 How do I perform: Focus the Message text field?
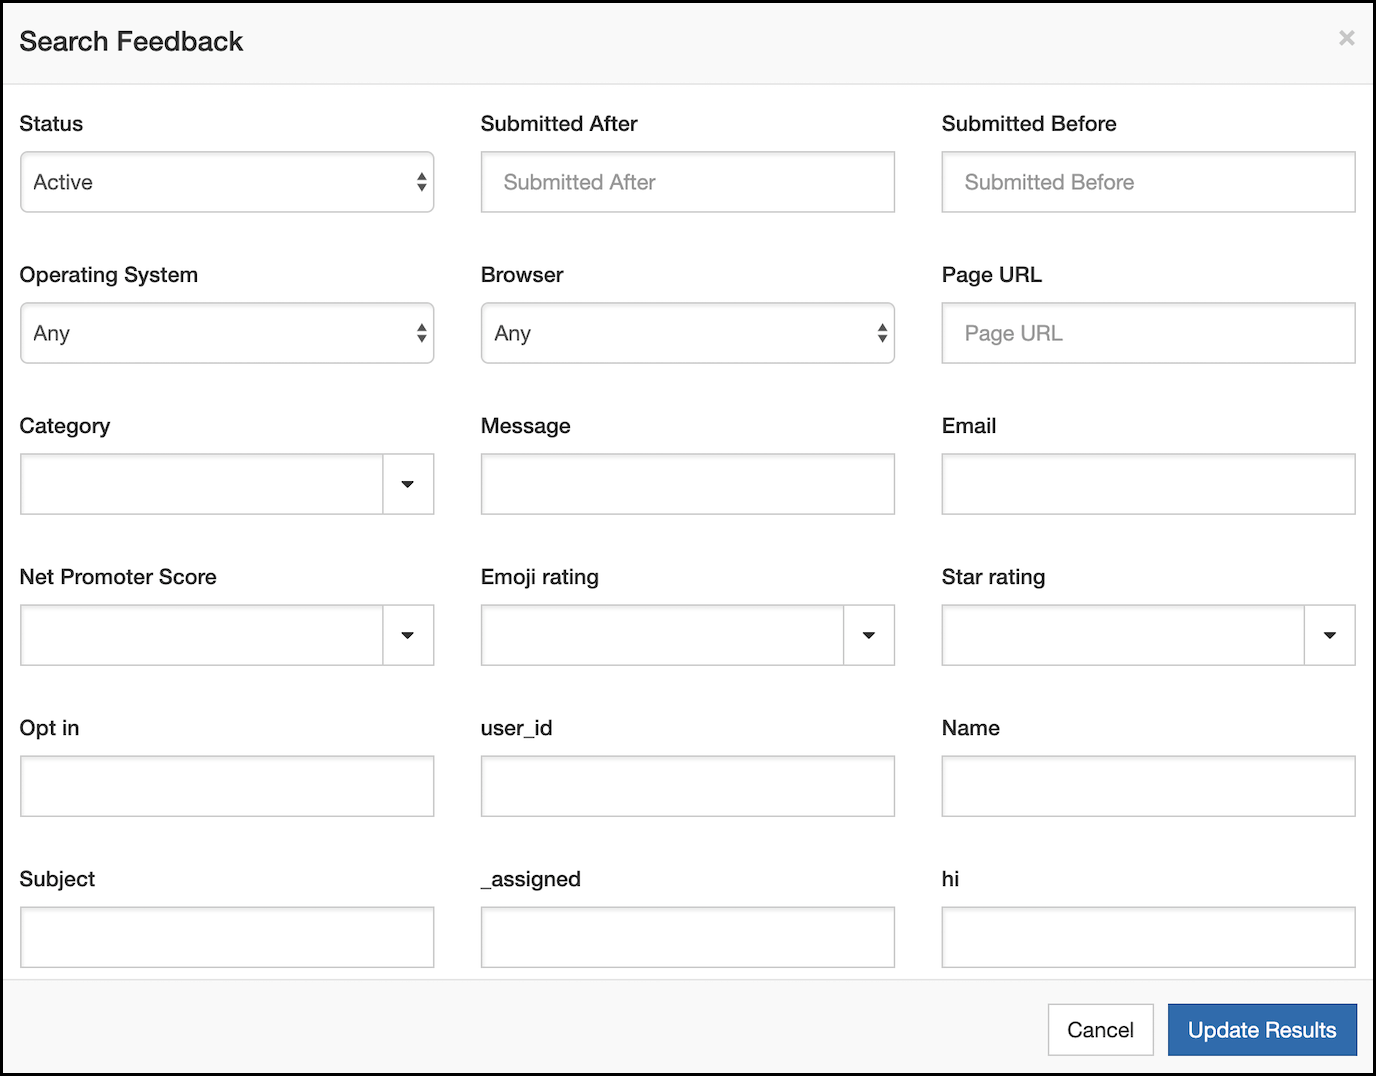(687, 484)
